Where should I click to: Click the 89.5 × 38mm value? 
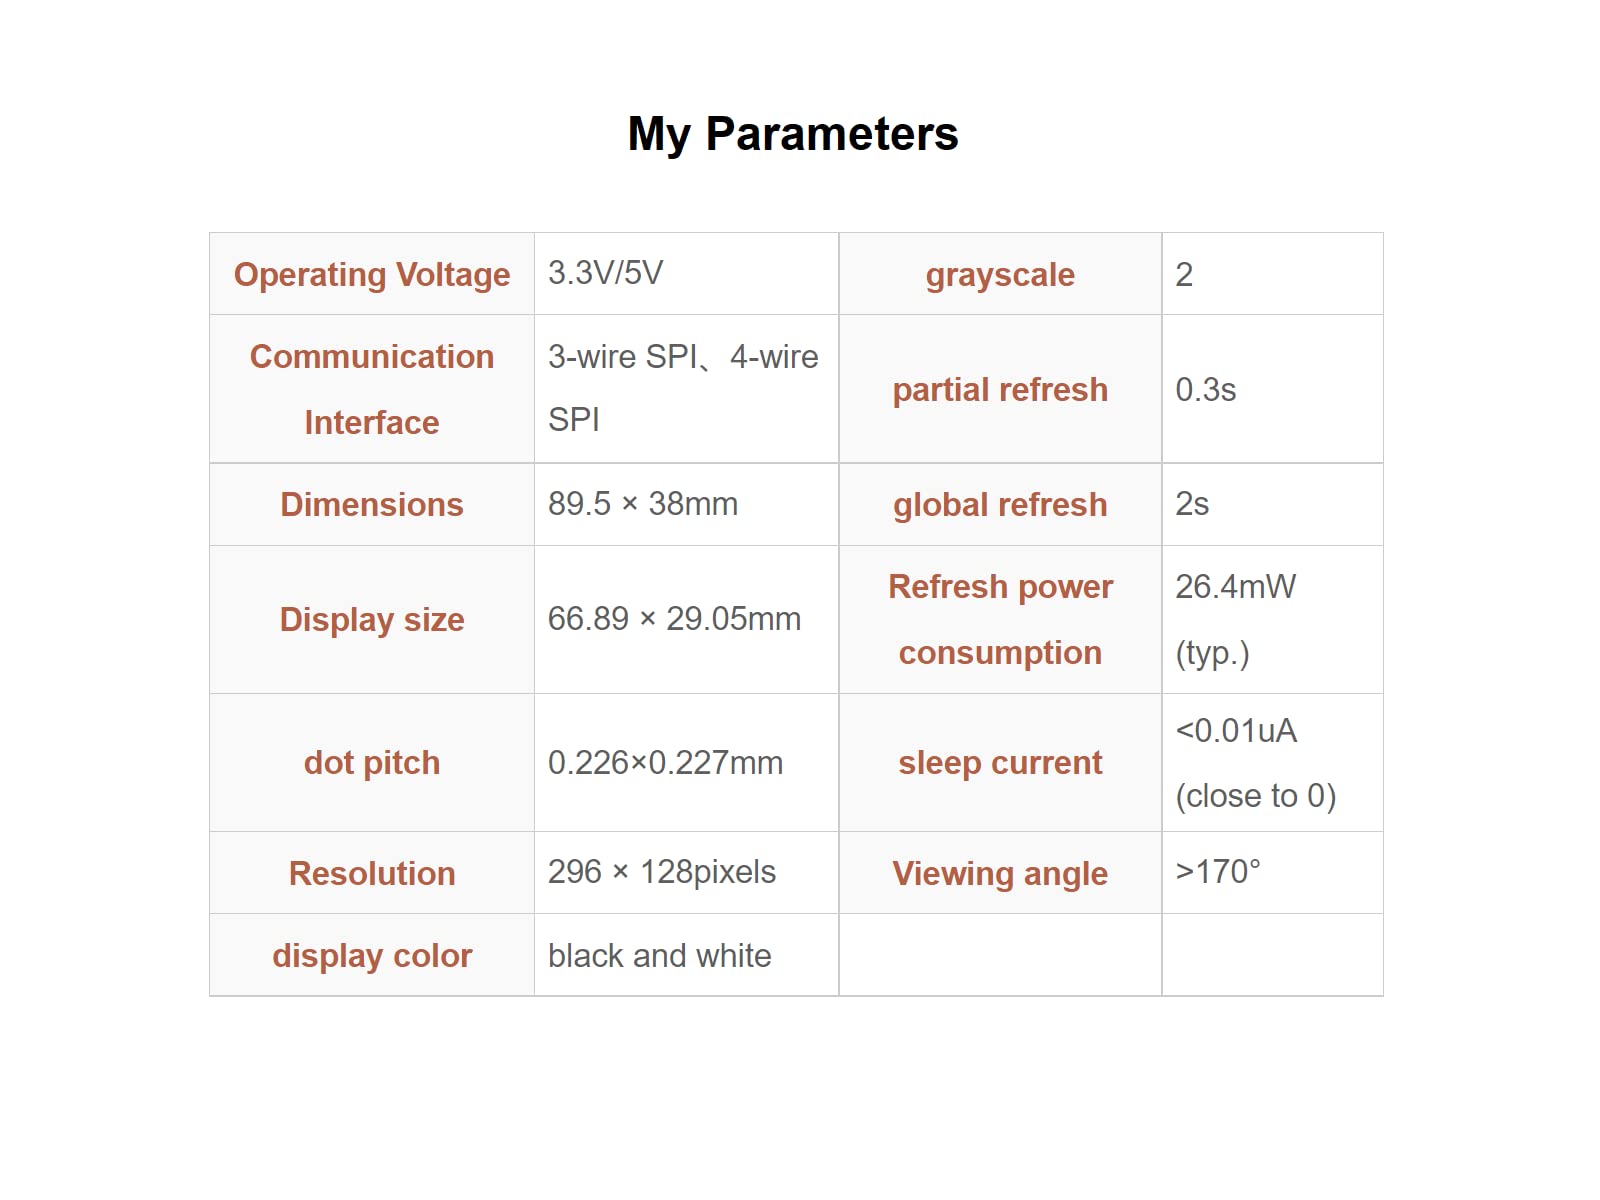643,504
